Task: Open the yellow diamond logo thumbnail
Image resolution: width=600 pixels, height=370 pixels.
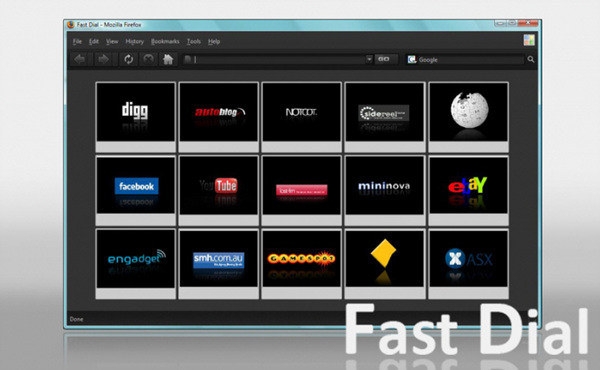Action: pyautogui.click(x=385, y=264)
